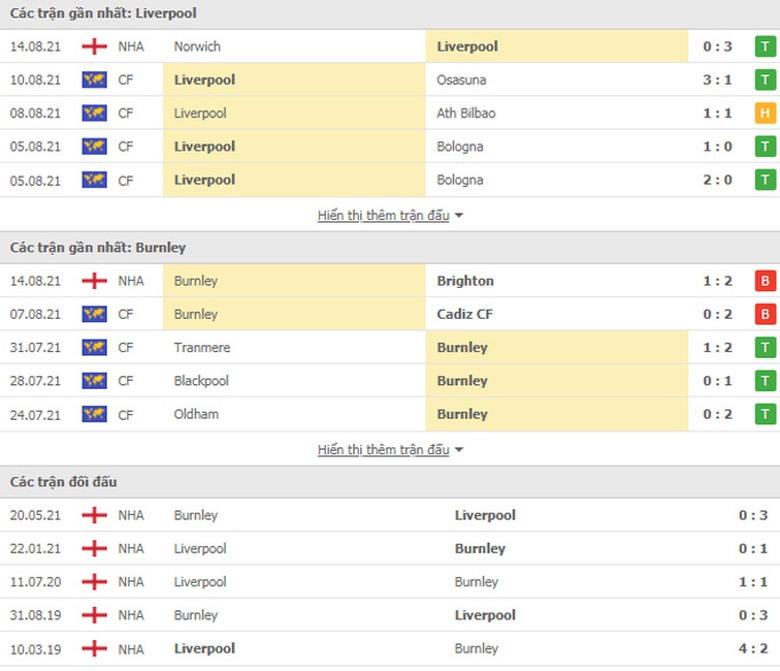Expand more Liverpool matches with arrow
Viewport: 780px width, 671px height.
(459, 216)
